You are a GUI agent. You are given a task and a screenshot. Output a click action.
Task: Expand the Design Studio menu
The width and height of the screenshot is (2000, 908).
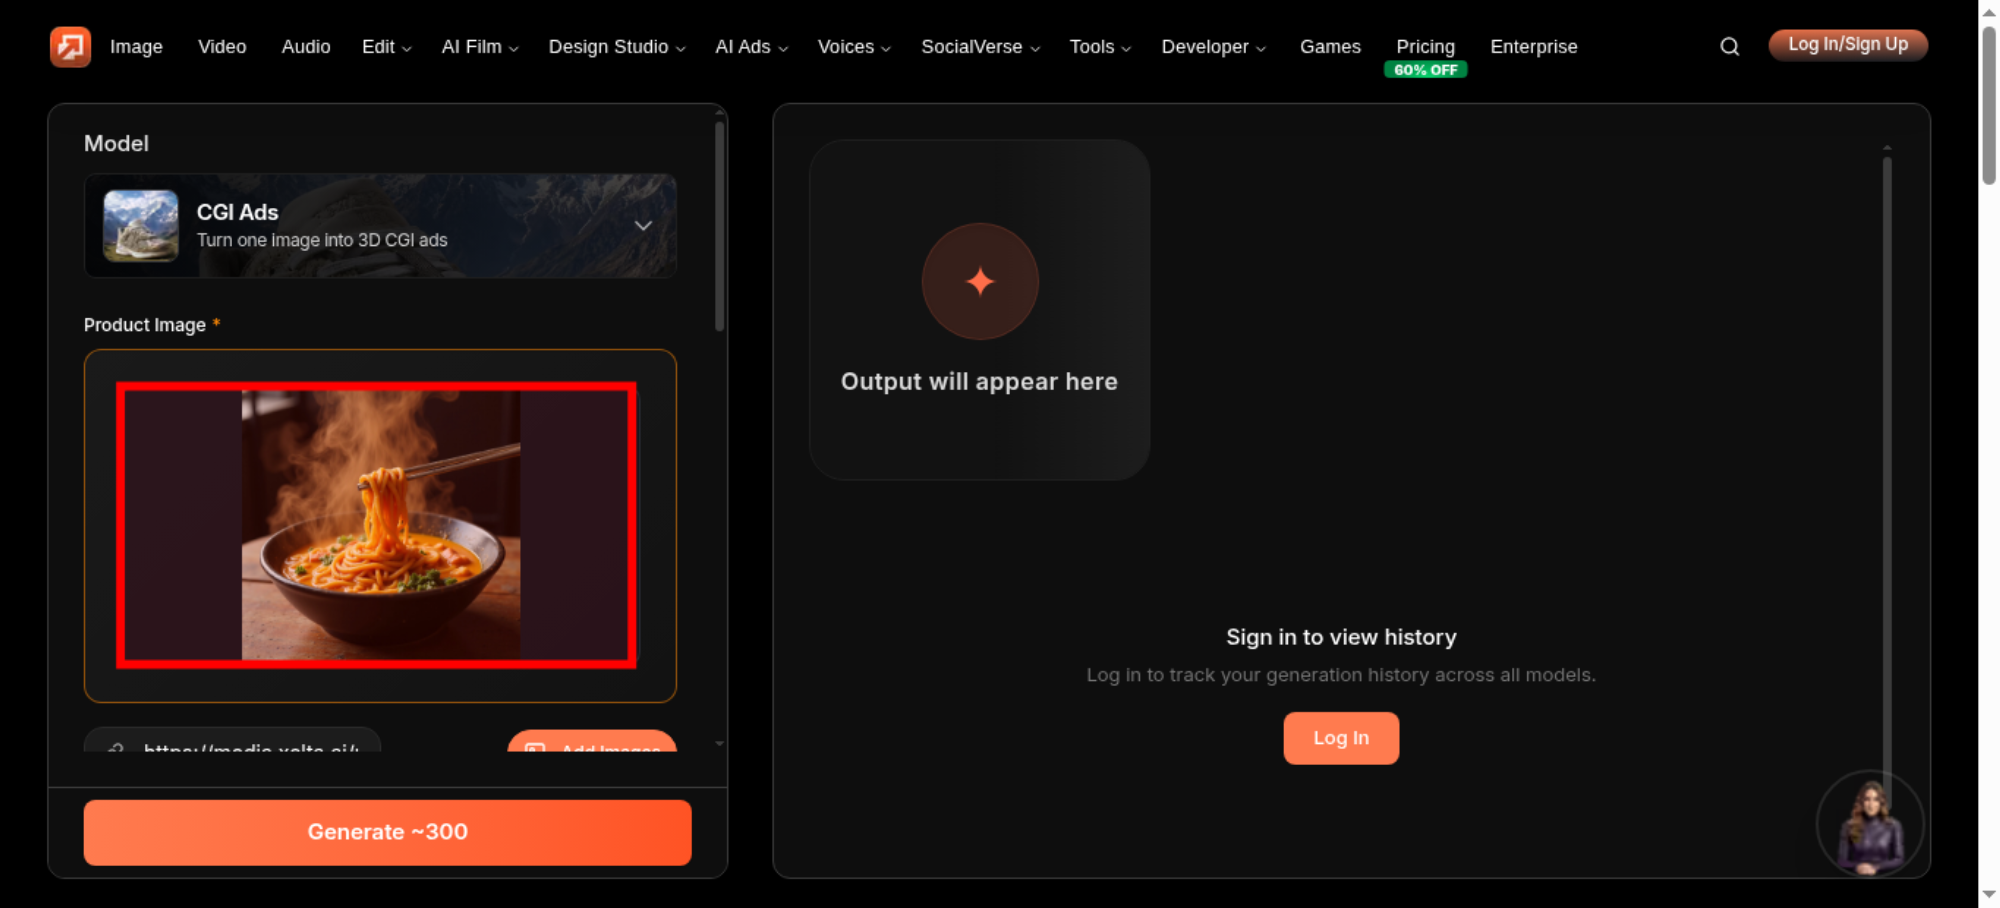[x=617, y=47]
